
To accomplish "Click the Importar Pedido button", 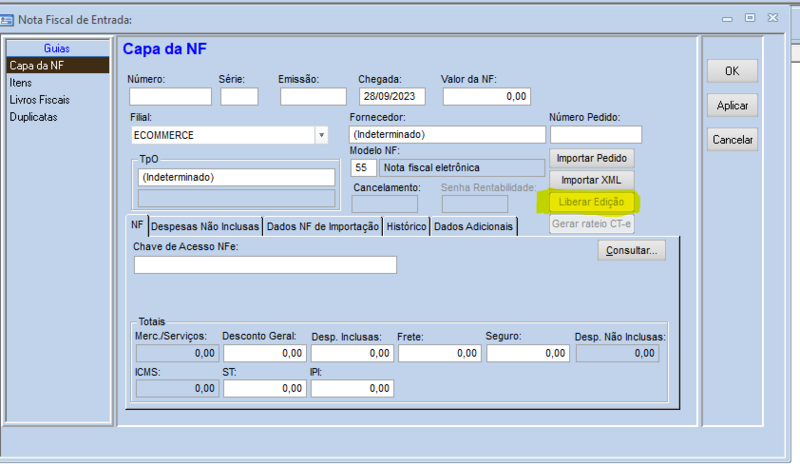I will (x=592, y=158).
